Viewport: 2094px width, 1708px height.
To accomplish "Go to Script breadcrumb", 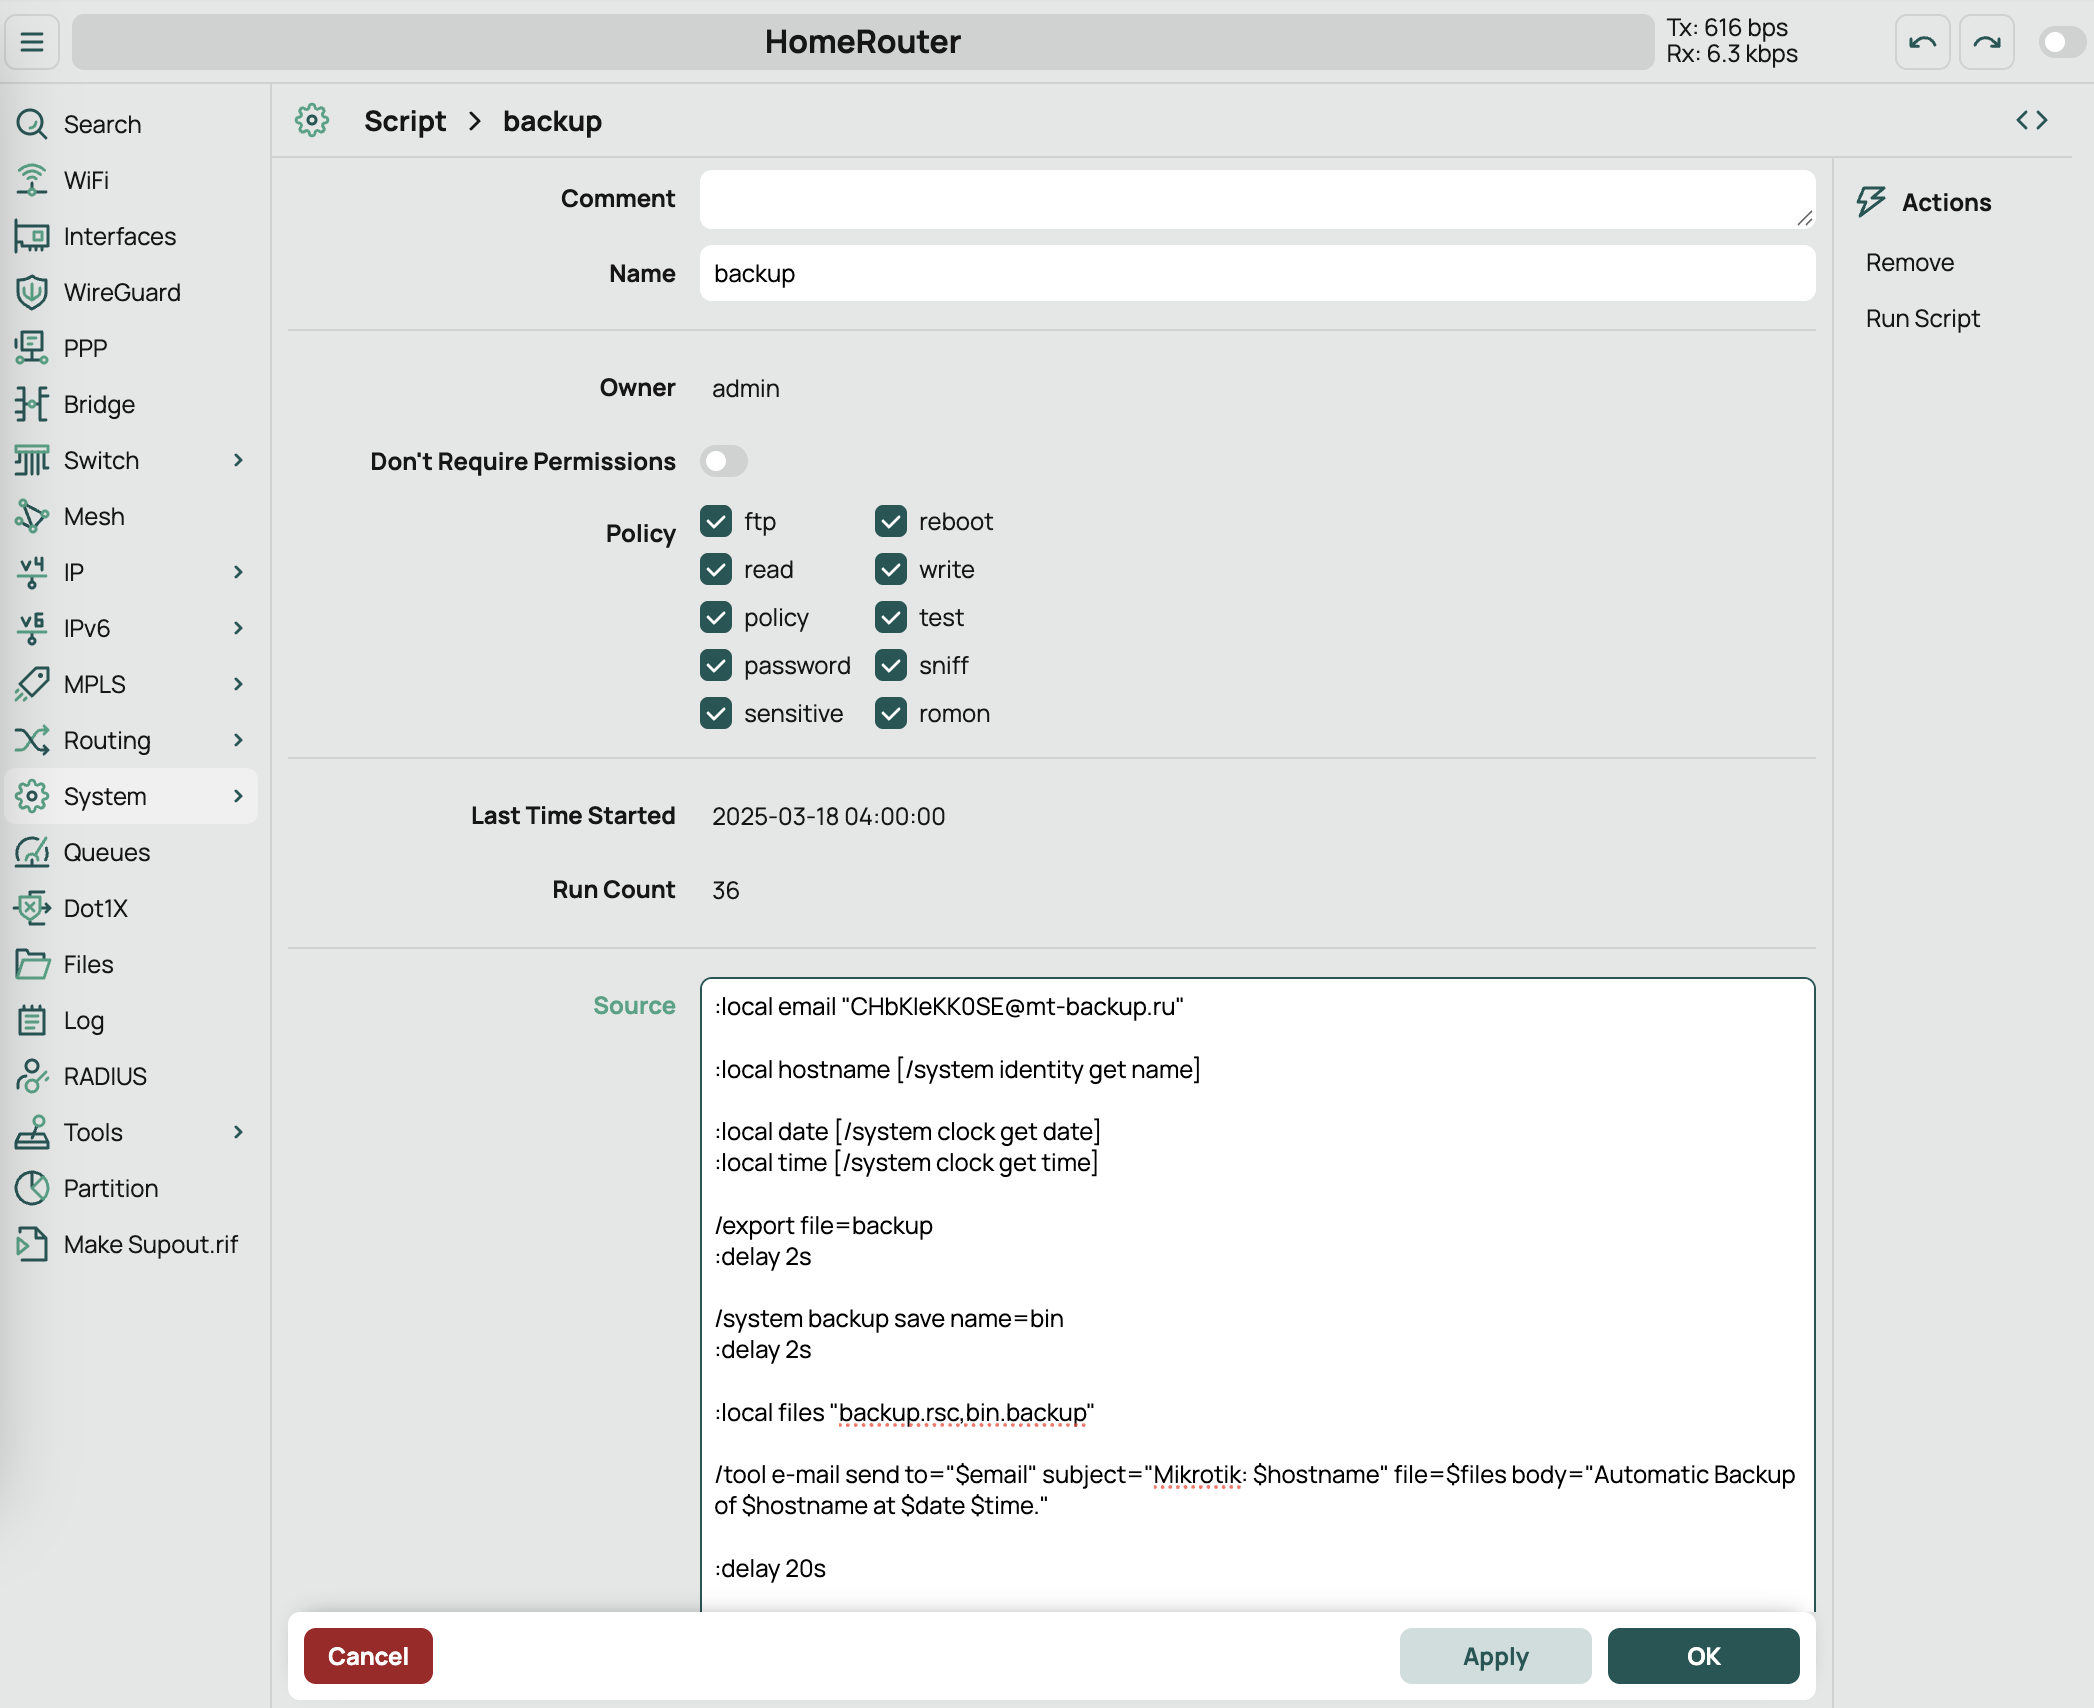I will [x=405, y=121].
